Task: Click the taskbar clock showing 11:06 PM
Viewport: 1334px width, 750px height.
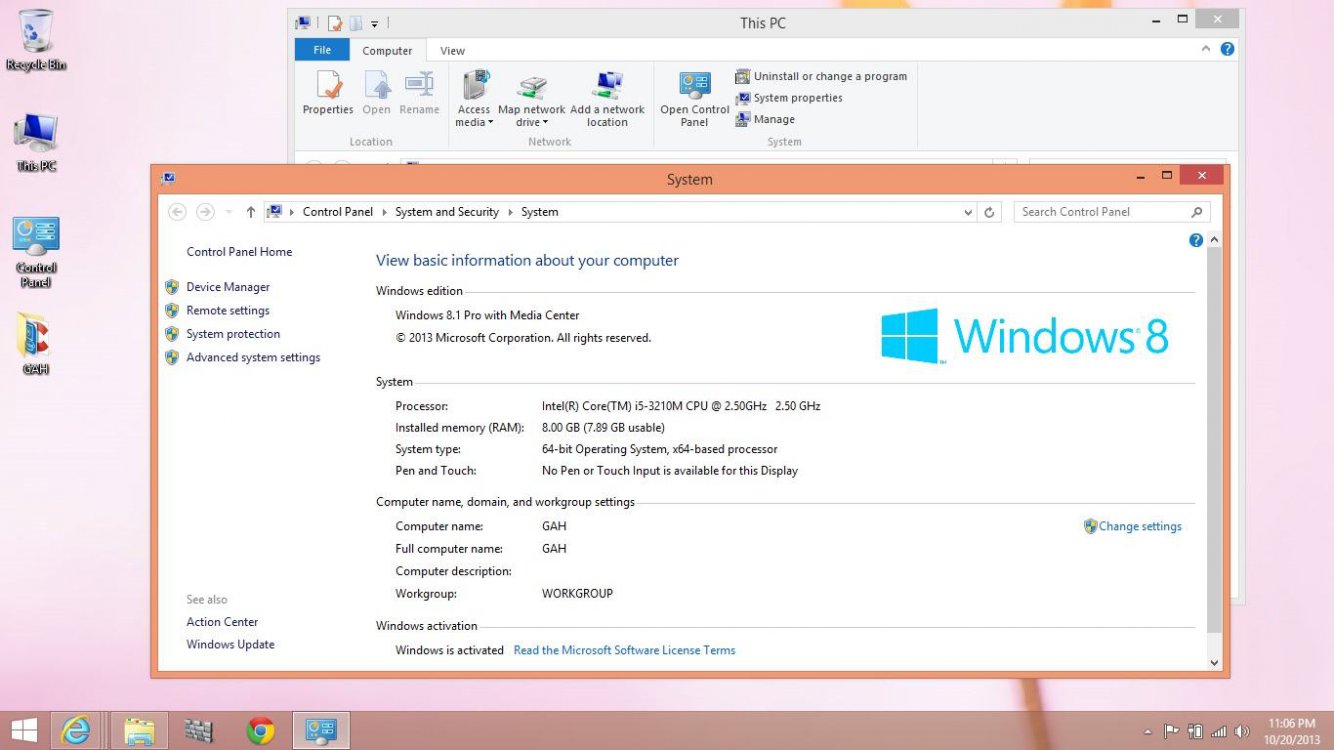Action: pos(1291,731)
